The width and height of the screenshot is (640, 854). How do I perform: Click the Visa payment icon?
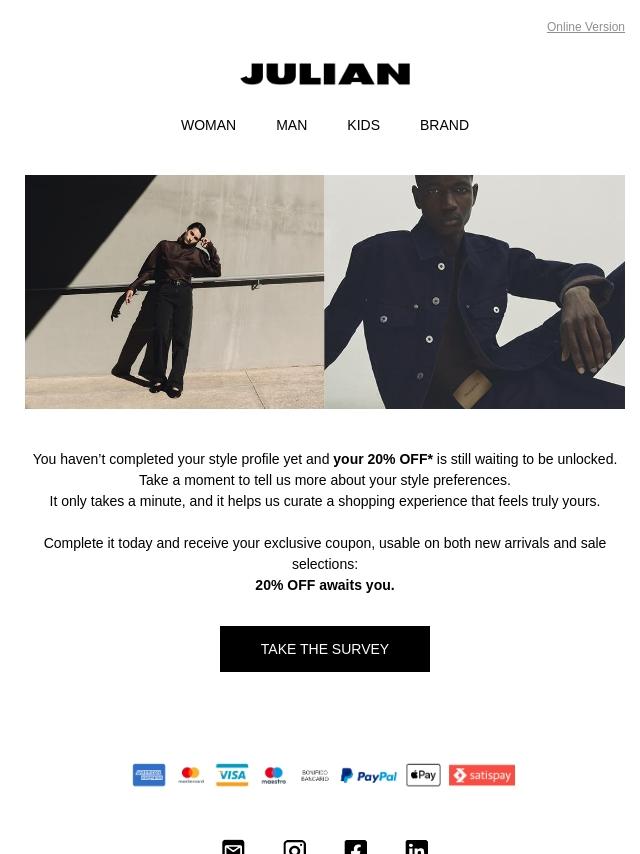(x=232, y=774)
